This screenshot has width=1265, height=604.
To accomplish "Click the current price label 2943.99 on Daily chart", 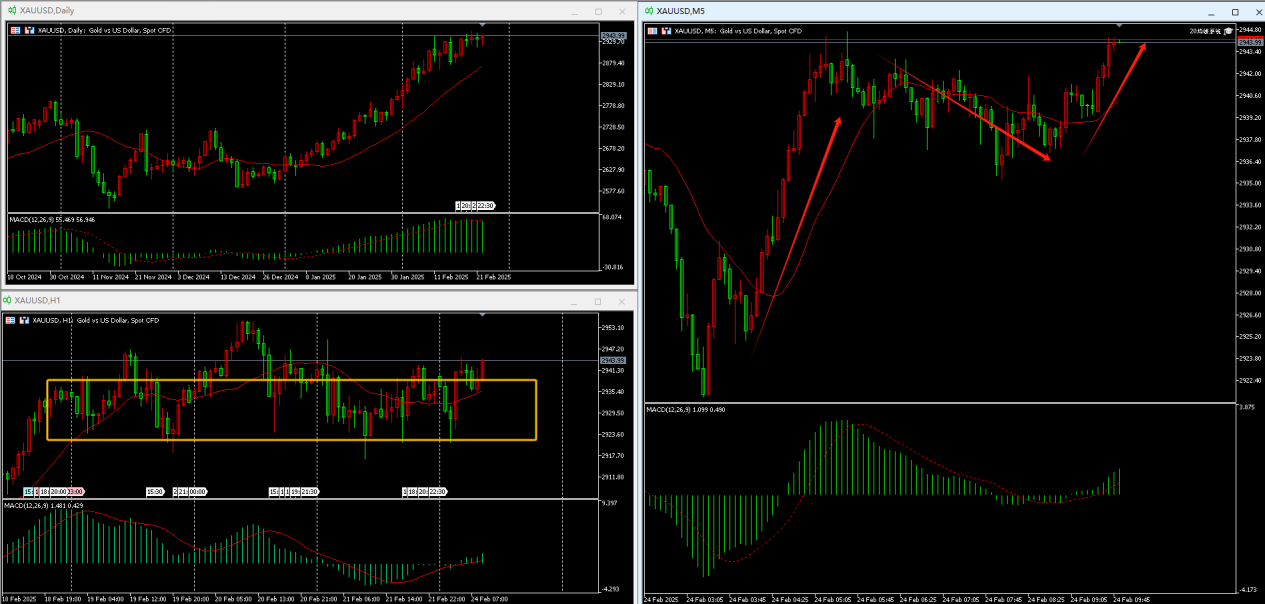I will click(x=612, y=36).
